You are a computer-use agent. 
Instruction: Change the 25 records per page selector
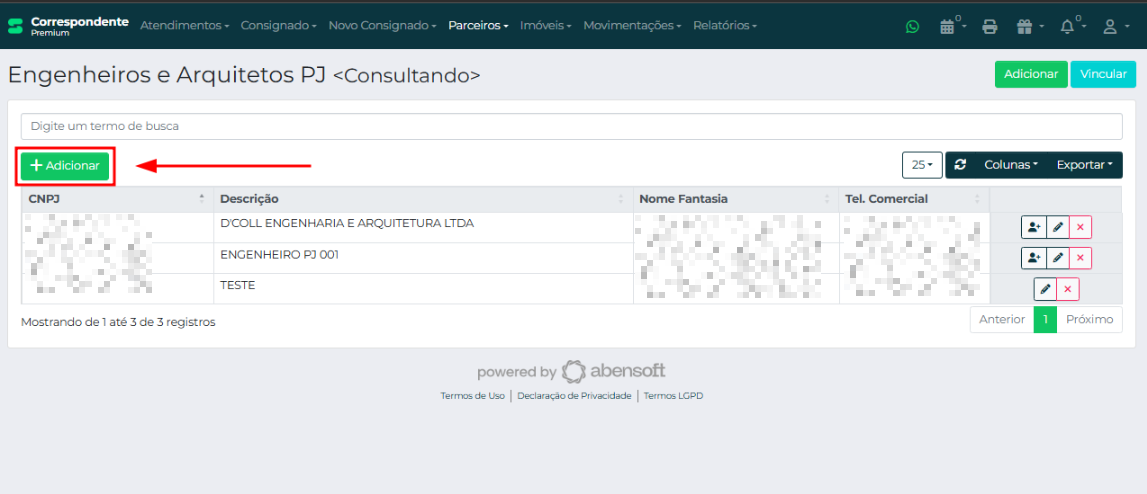tap(921, 165)
